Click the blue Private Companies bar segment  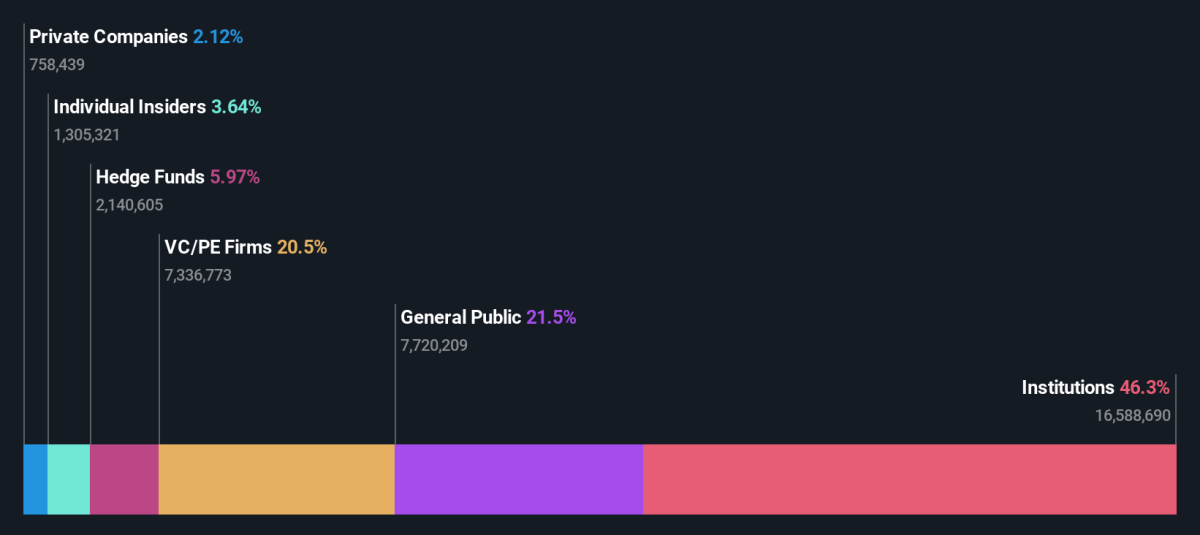pos(35,479)
